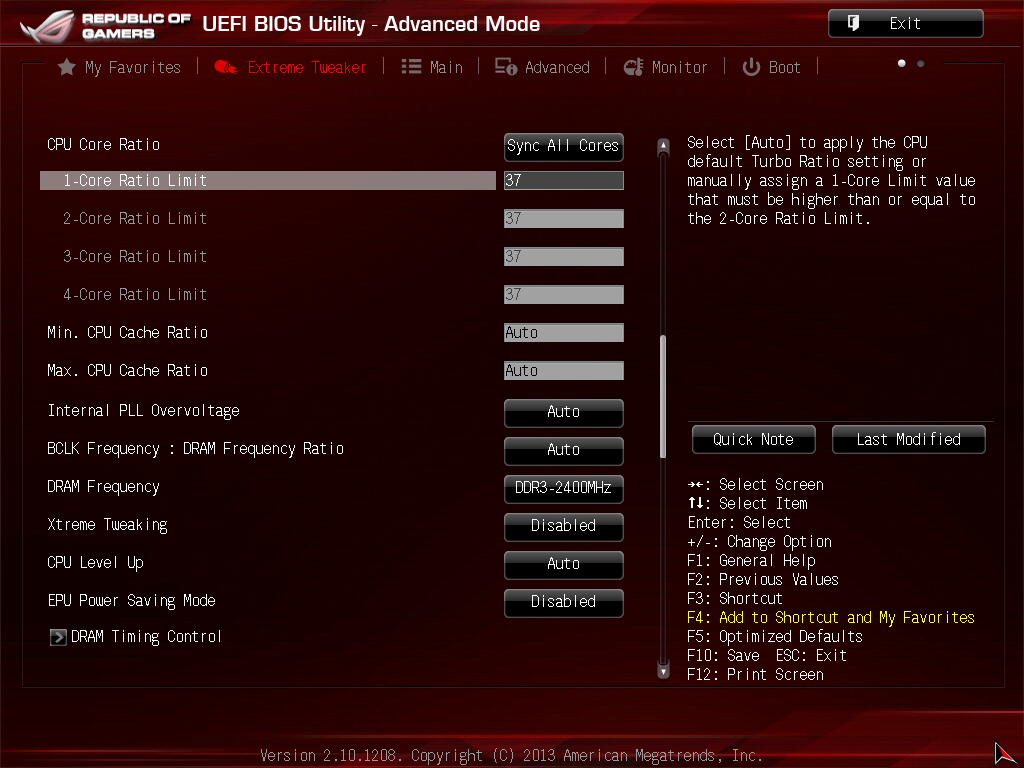Image resolution: width=1024 pixels, height=768 pixels.
Task: Open the Quick Note button
Action: click(753, 440)
